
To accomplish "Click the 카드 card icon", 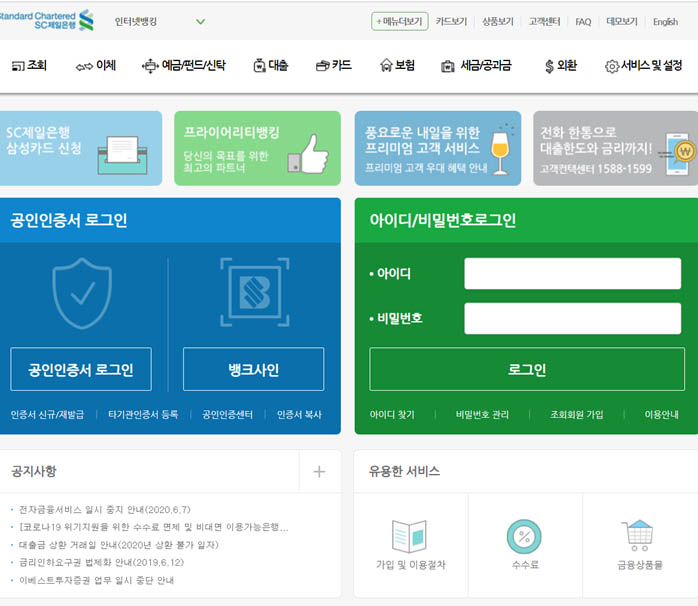I will (323, 66).
